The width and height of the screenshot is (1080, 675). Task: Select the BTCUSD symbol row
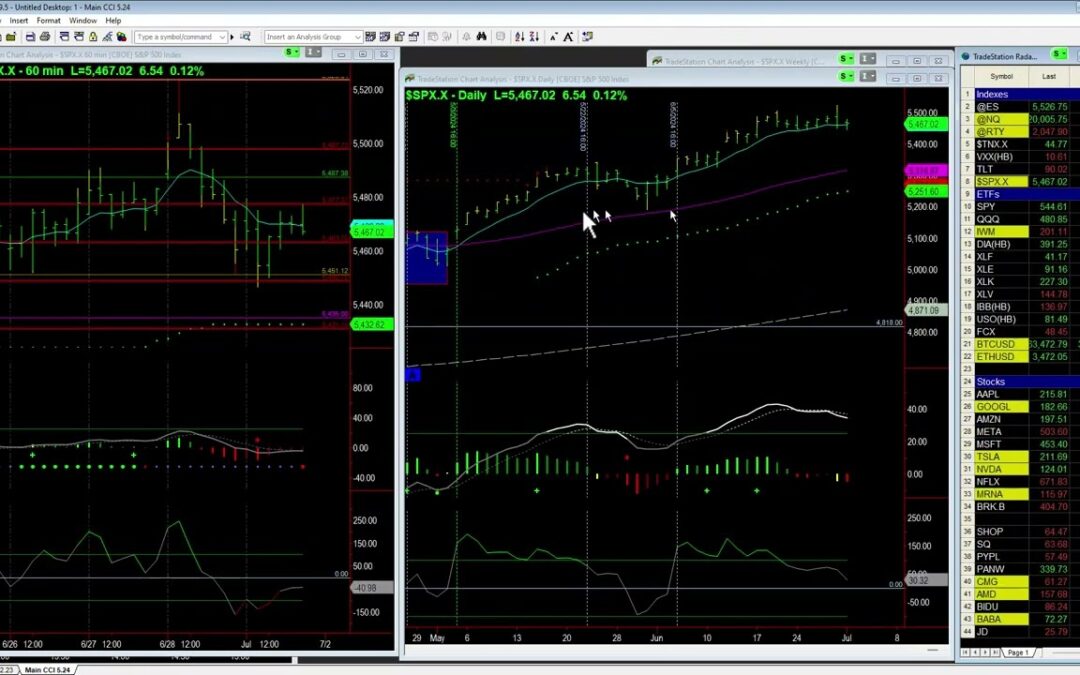point(1020,344)
